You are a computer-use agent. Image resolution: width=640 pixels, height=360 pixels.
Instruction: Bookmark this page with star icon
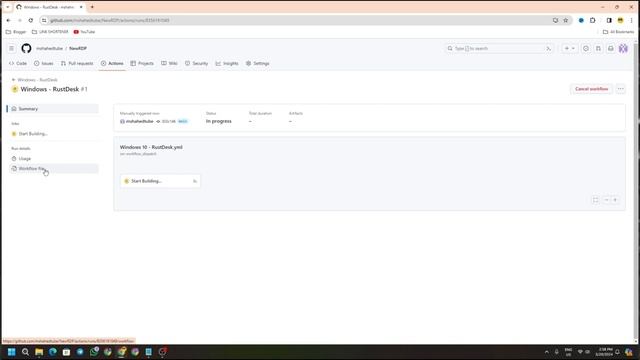coord(565,20)
